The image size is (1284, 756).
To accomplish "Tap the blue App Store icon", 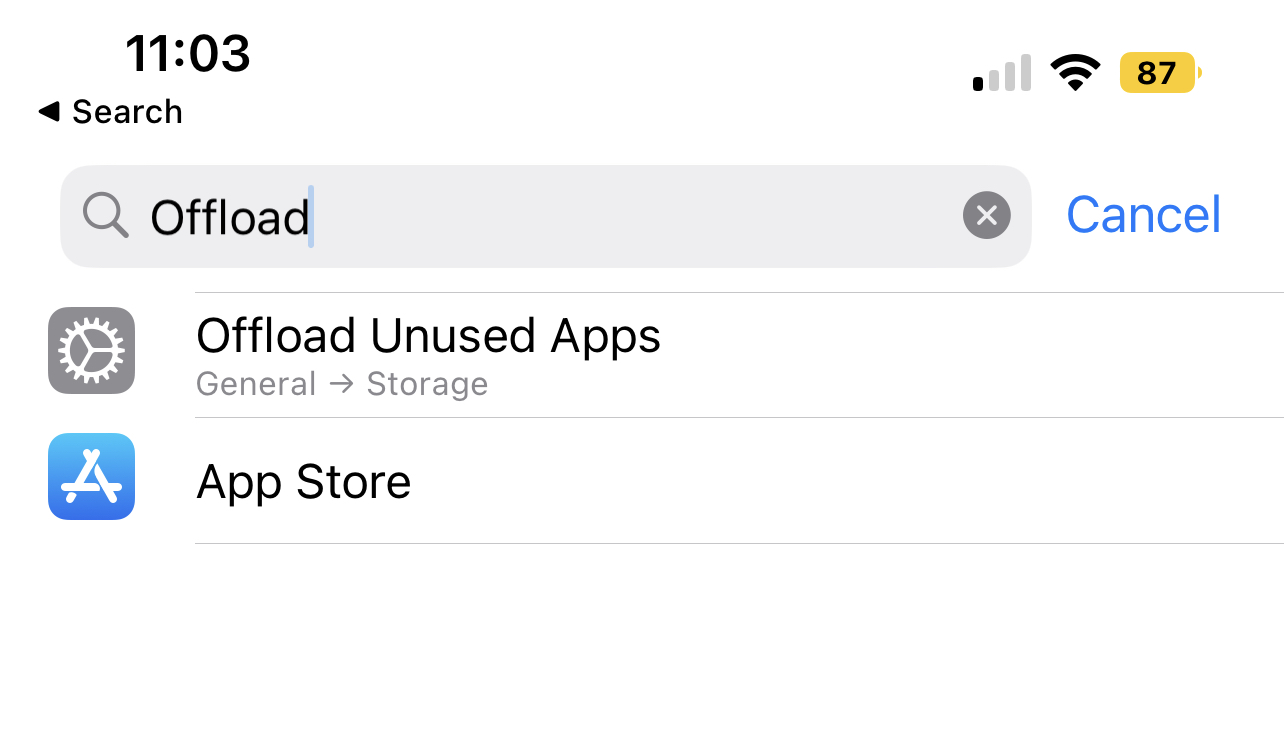I will tap(91, 477).
